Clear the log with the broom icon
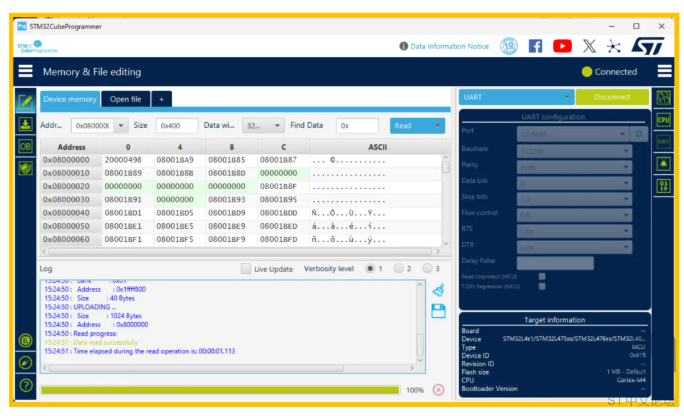Image resolution: width=684 pixels, height=416 pixels. click(x=438, y=290)
